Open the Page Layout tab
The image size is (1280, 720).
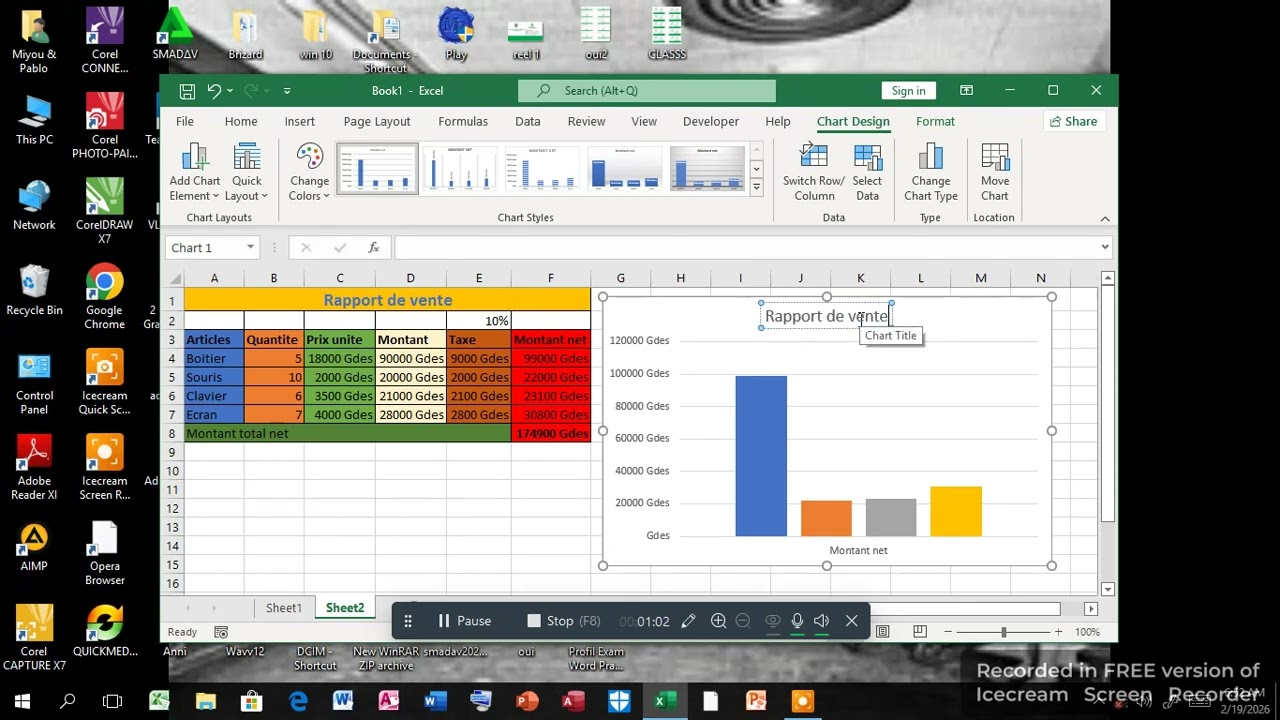click(x=377, y=121)
